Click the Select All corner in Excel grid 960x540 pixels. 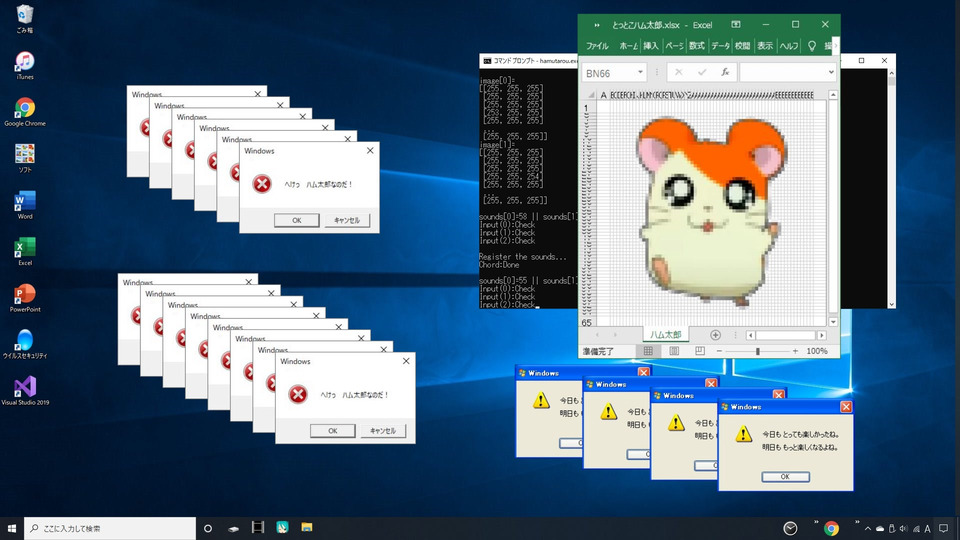click(x=590, y=95)
